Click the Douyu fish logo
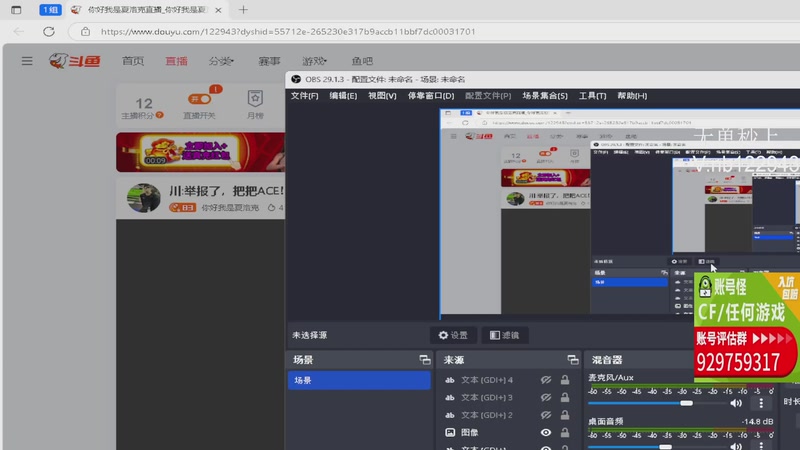800x450 pixels. [74, 61]
